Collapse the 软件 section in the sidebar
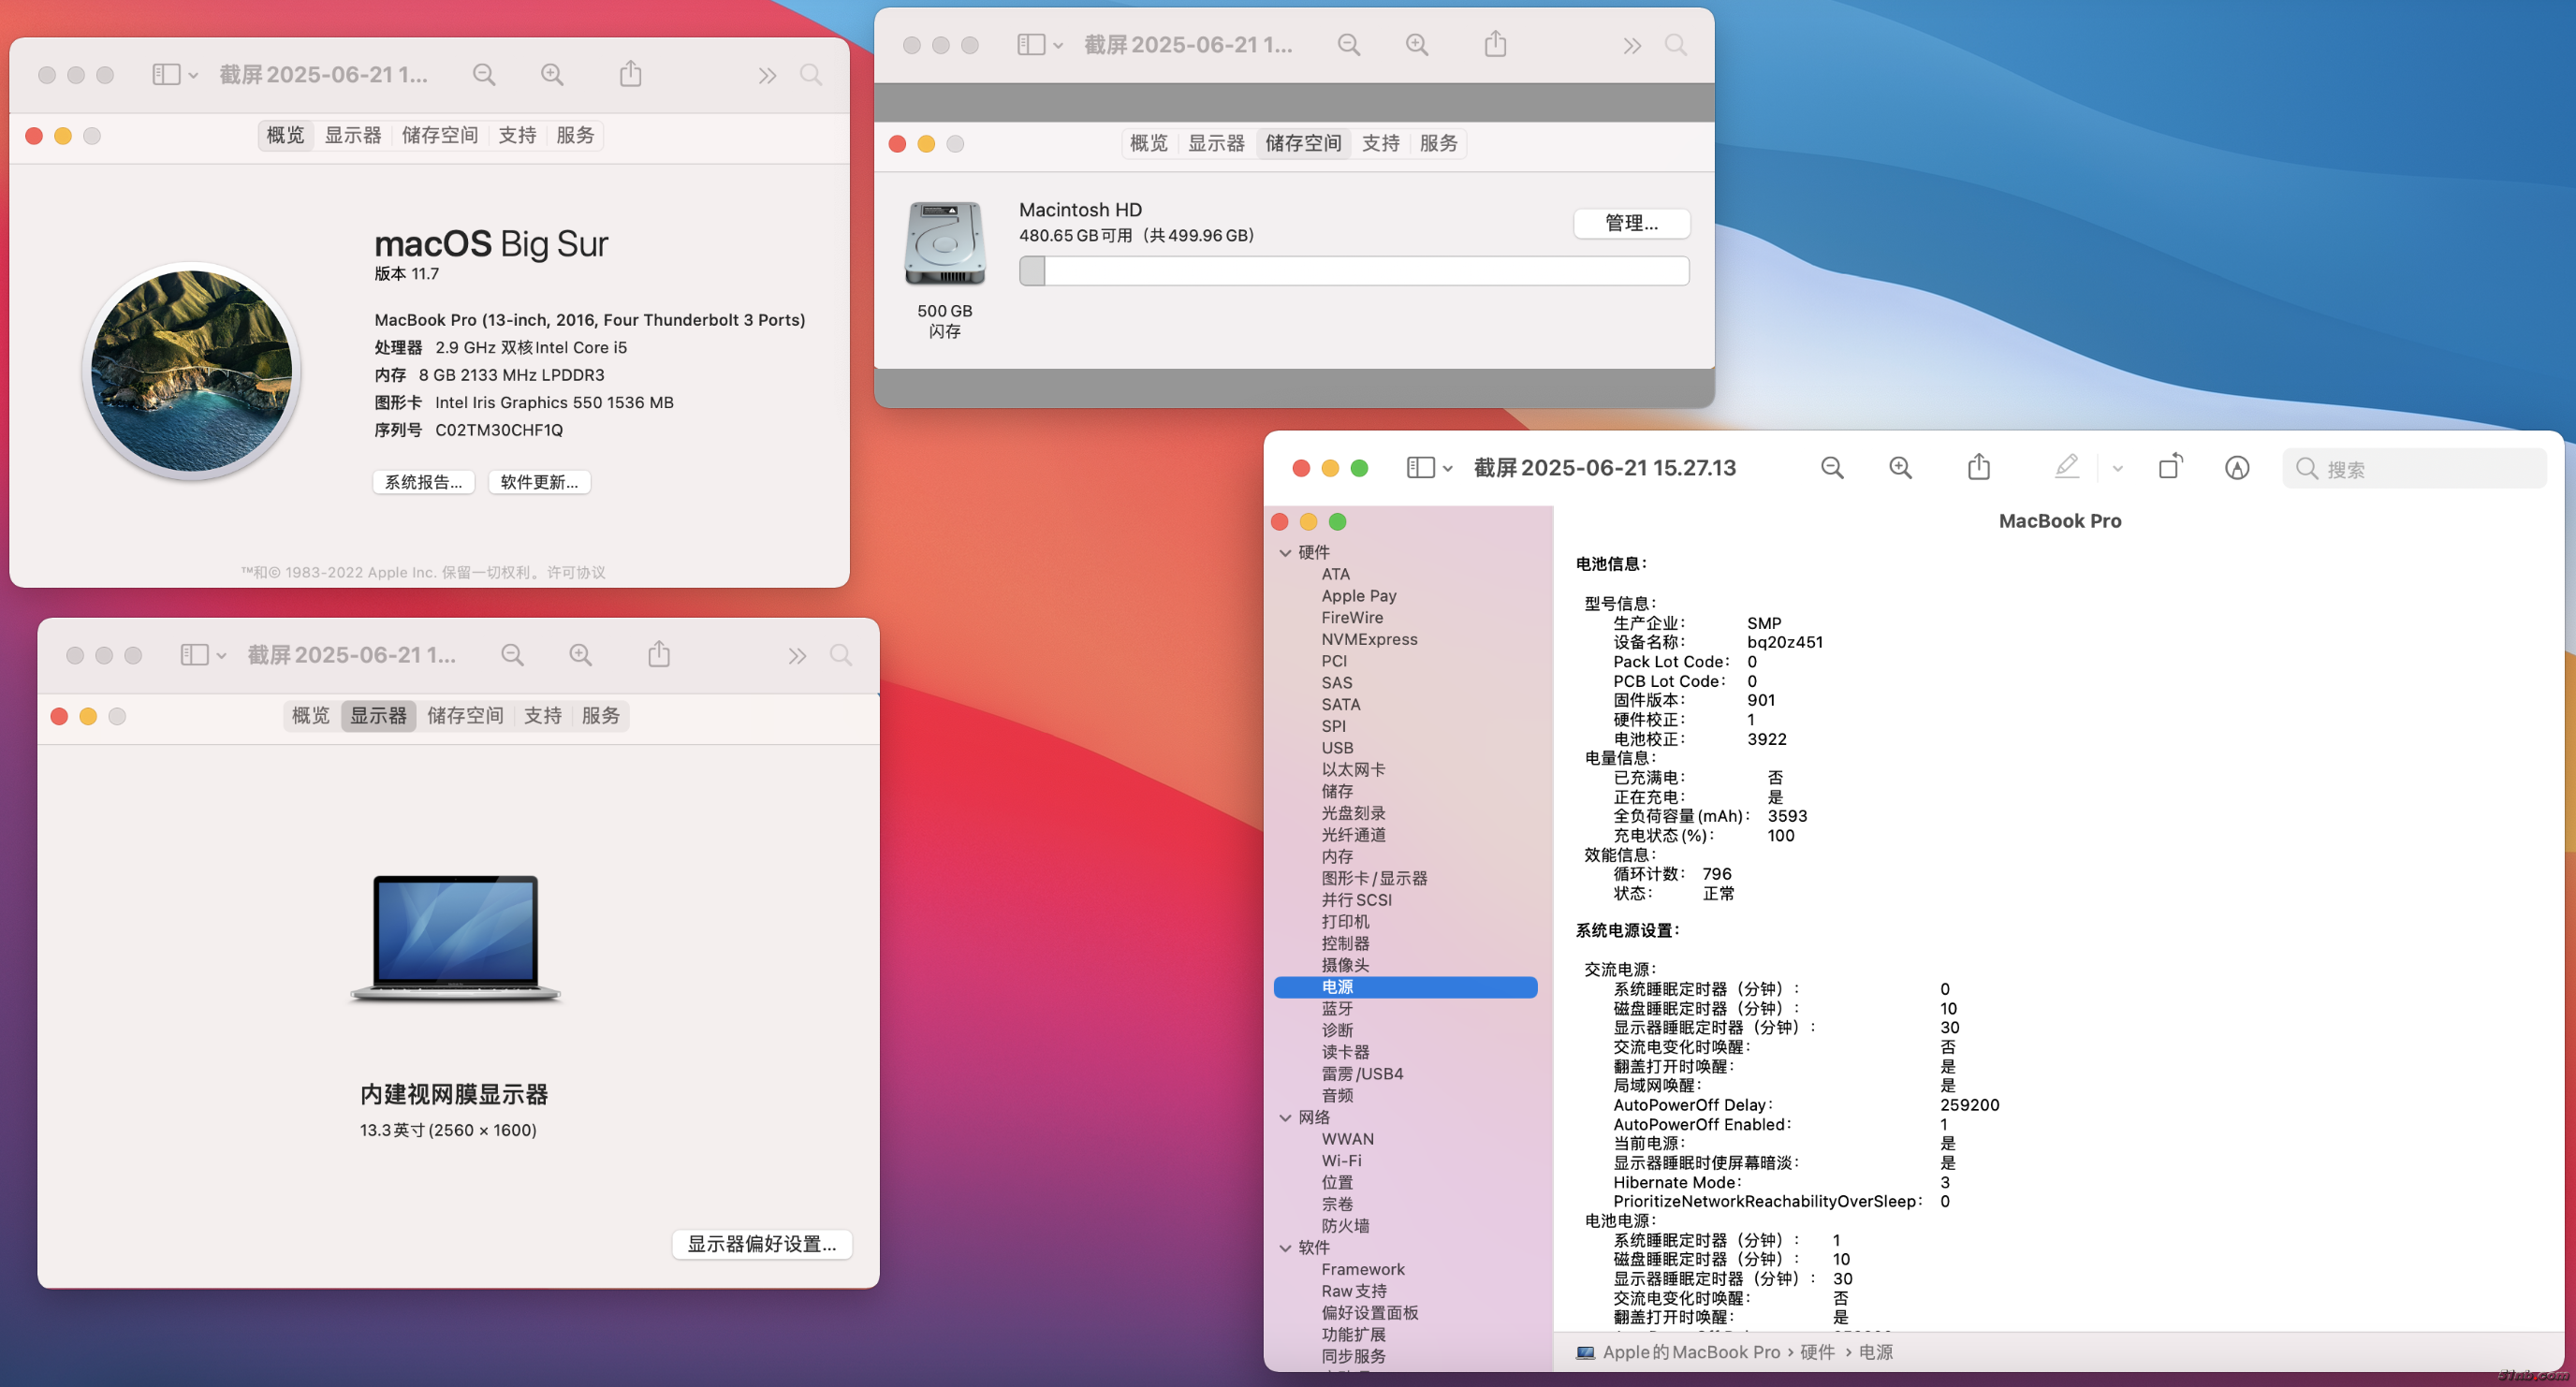The width and height of the screenshot is (2576, 1387). (1286, 1247)
